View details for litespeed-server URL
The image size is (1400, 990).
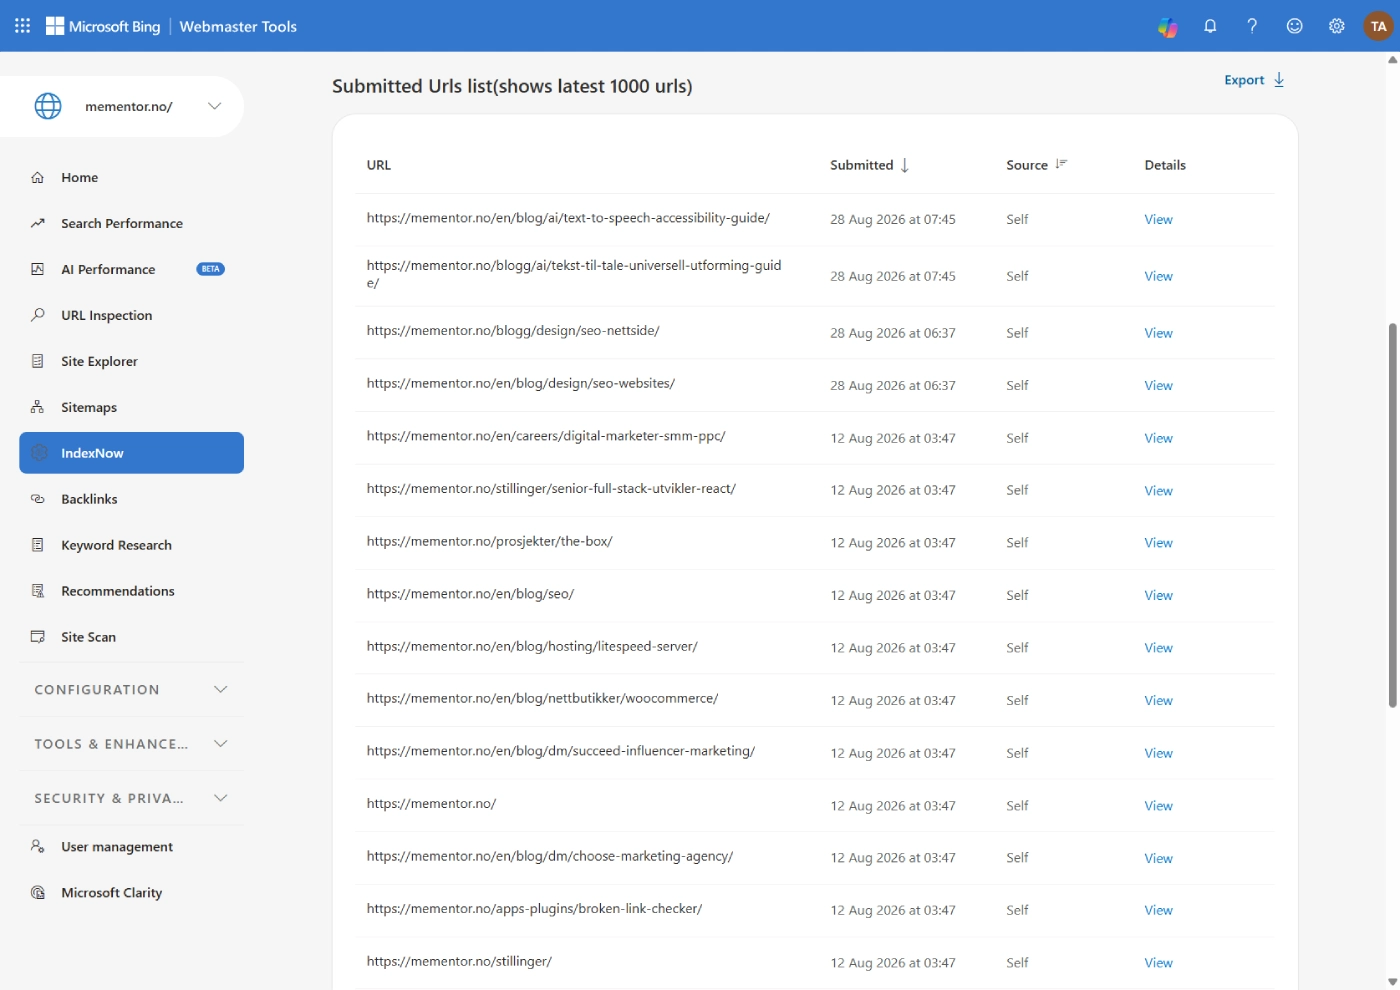[1158, 648]
